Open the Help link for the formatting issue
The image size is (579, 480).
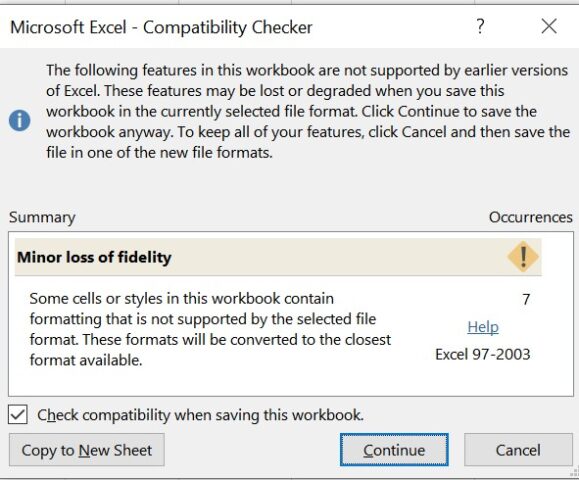click(483, 327)
